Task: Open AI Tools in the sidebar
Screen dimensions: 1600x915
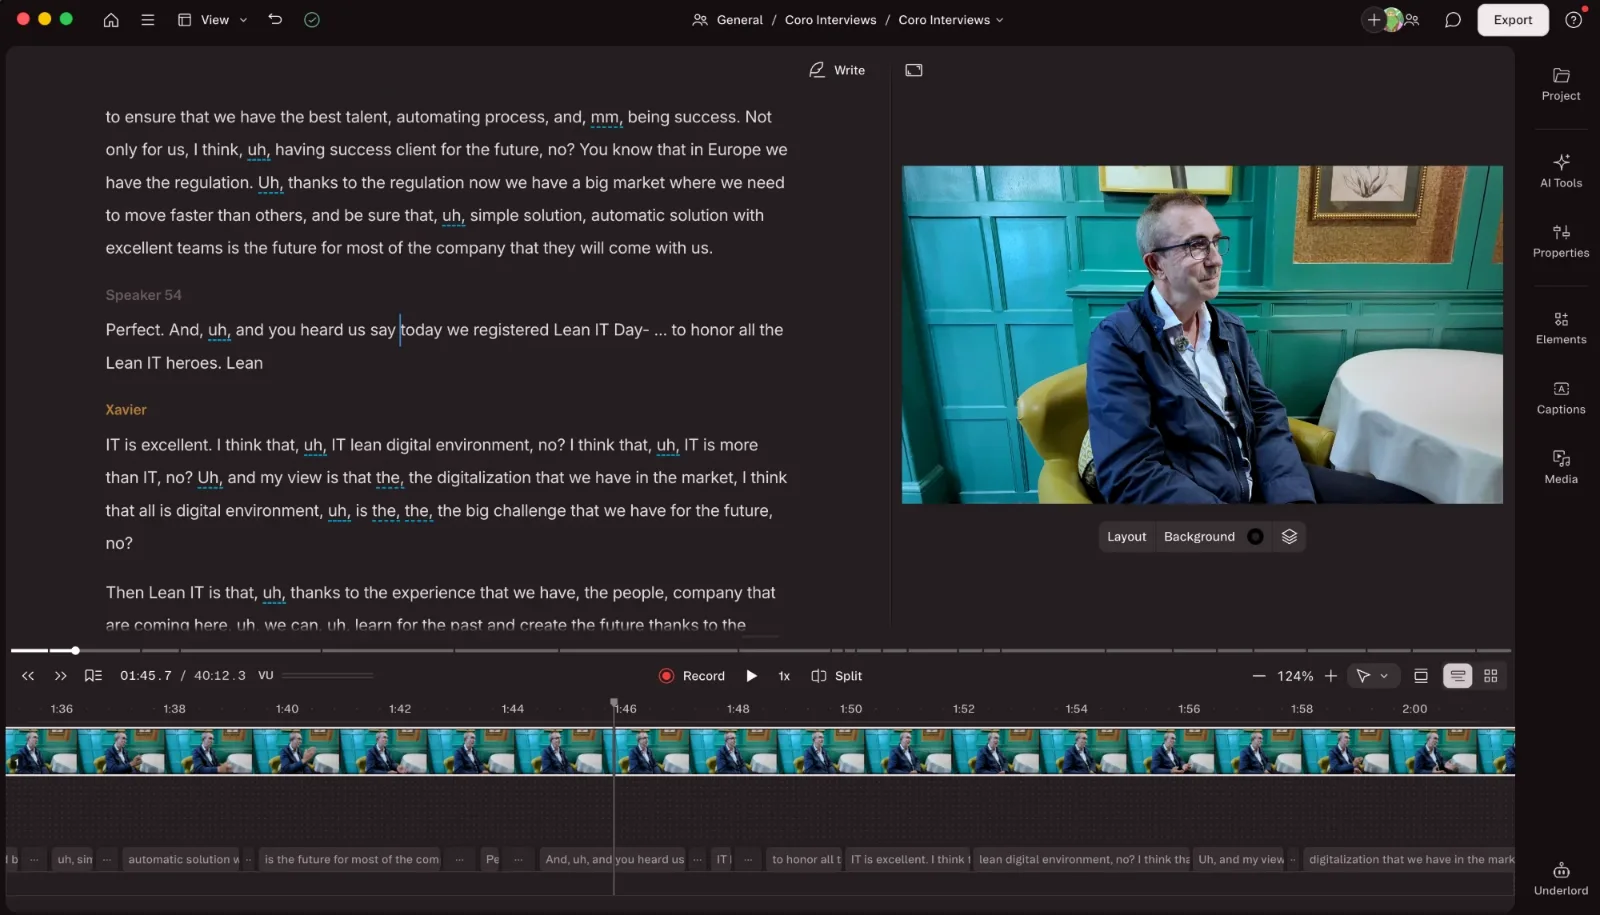Action: pos(1561,171)
